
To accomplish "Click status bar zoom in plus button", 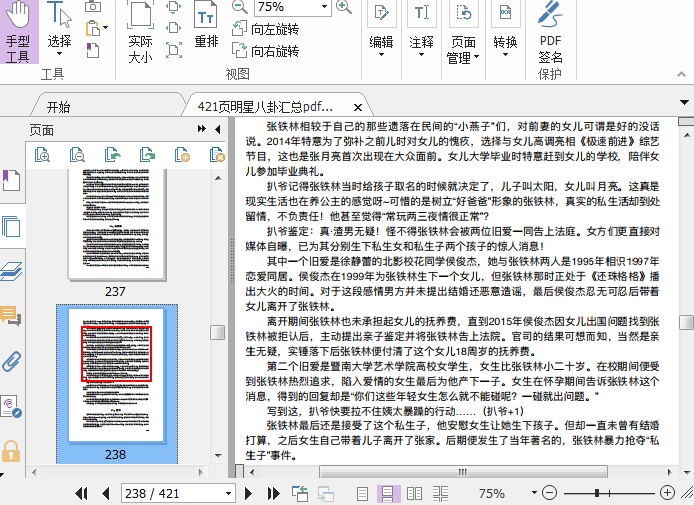I will tap(667, 493).
